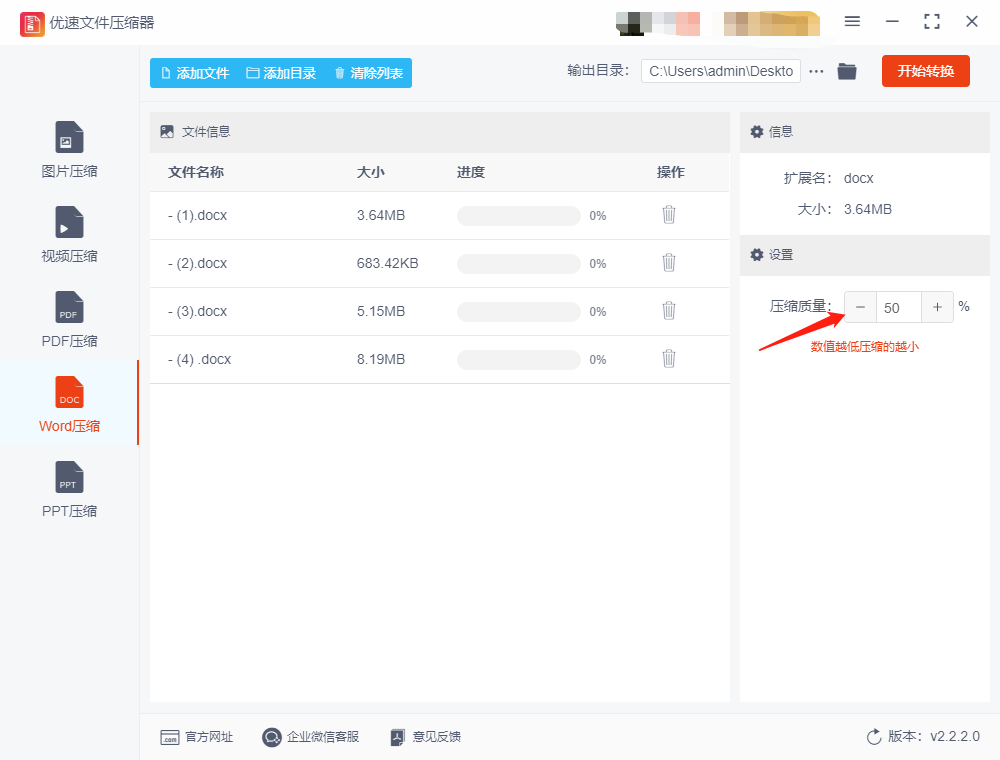Image resolution: width=1000 pixels, height=760 pixels.
Task: Delete the file (1).docx from the list
Action: (668, 215)
